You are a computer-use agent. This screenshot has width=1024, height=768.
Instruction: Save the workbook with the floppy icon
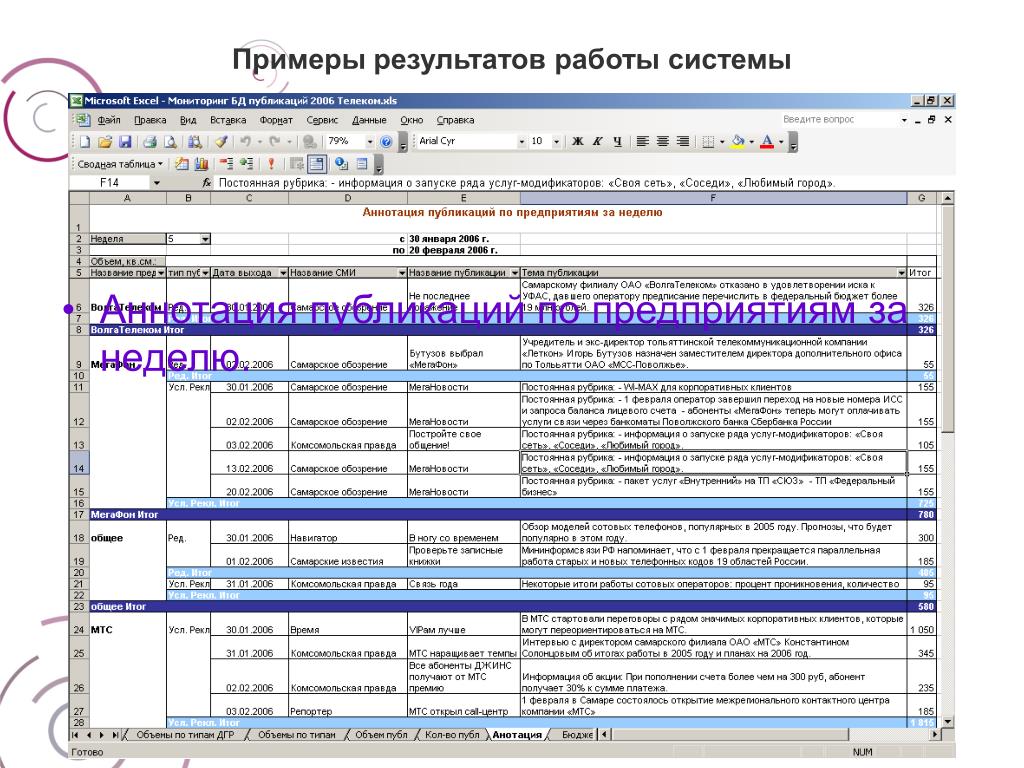click(125, 141)
